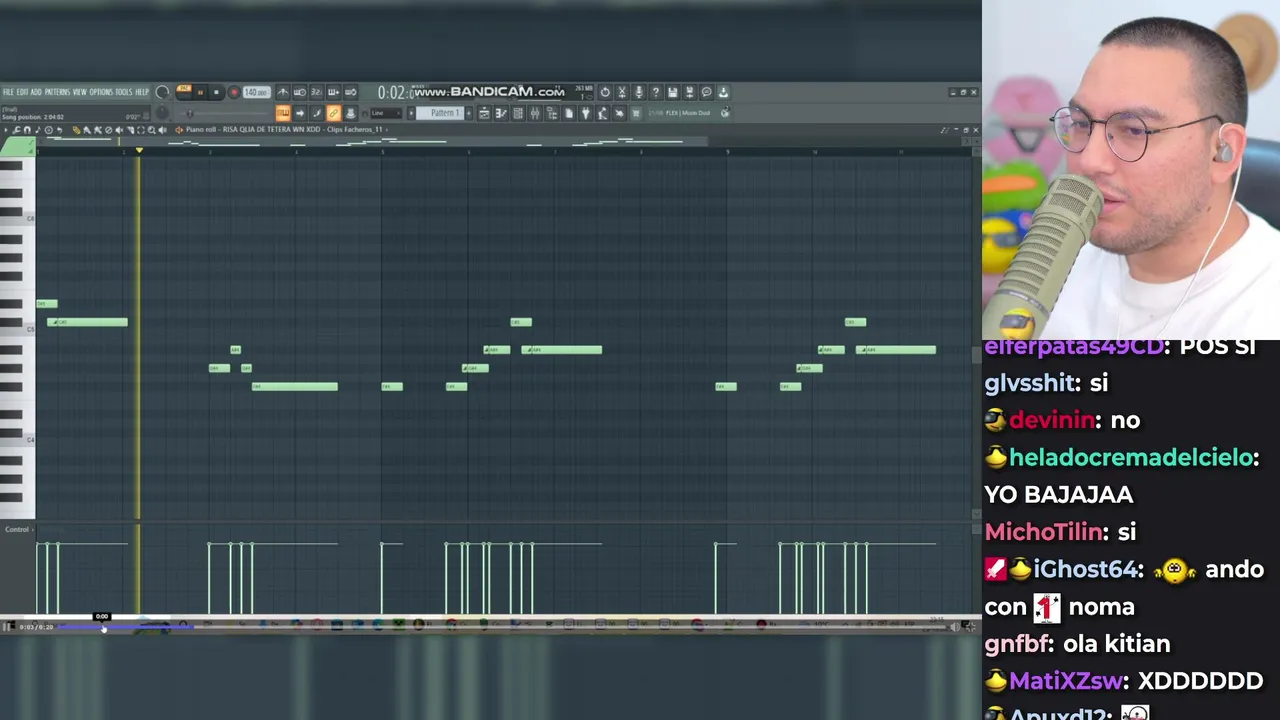Screen dimensions: 1280x720
Task: Click the username glvsshit in chat
Action: [x=1032, y=383]
